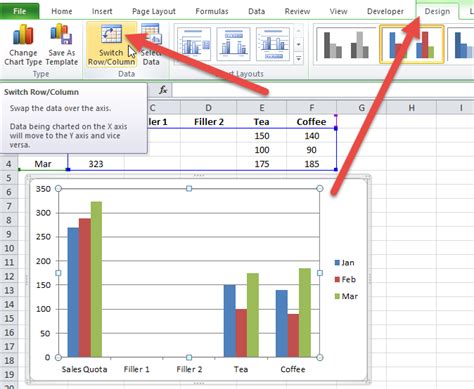This screenshot has height=389, width=474.
Task: Open the File tab
Action: click(x=19, y=11)
